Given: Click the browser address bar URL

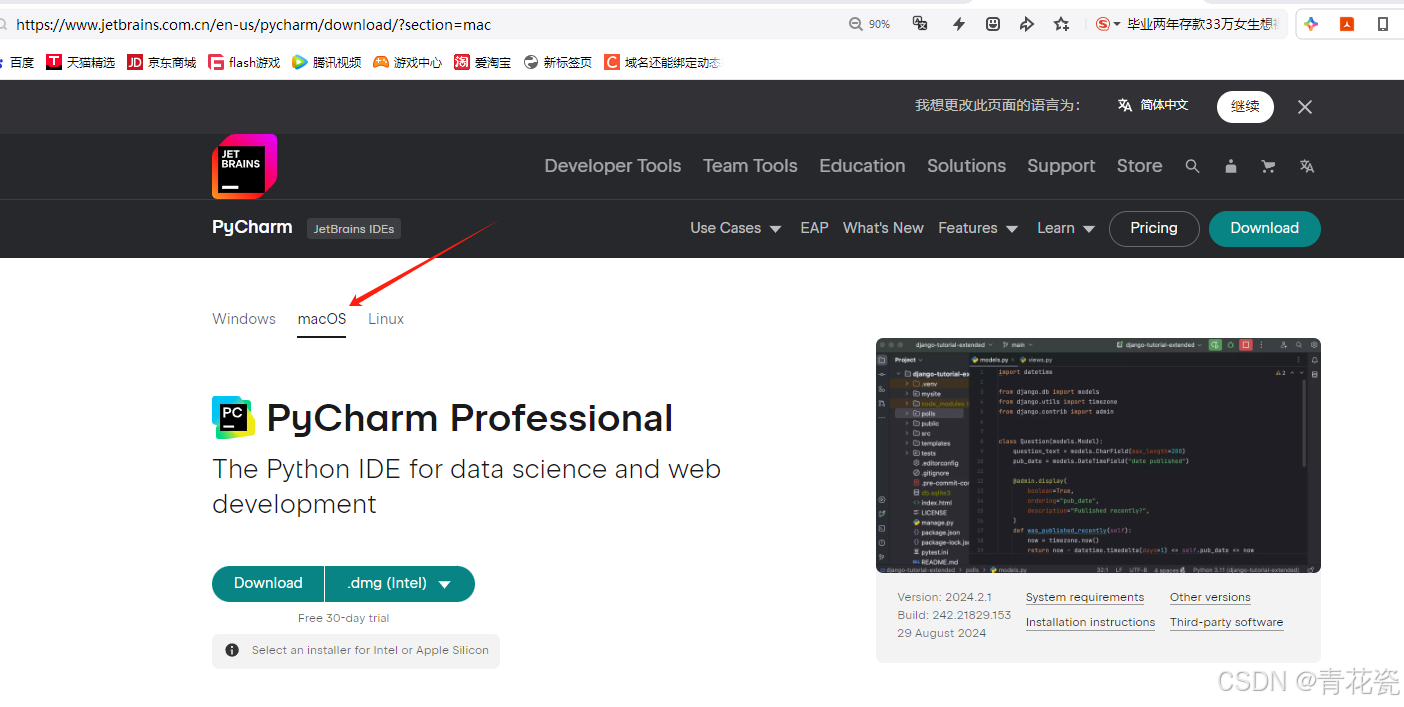Looking at the screenshot, I should point(254,24).
